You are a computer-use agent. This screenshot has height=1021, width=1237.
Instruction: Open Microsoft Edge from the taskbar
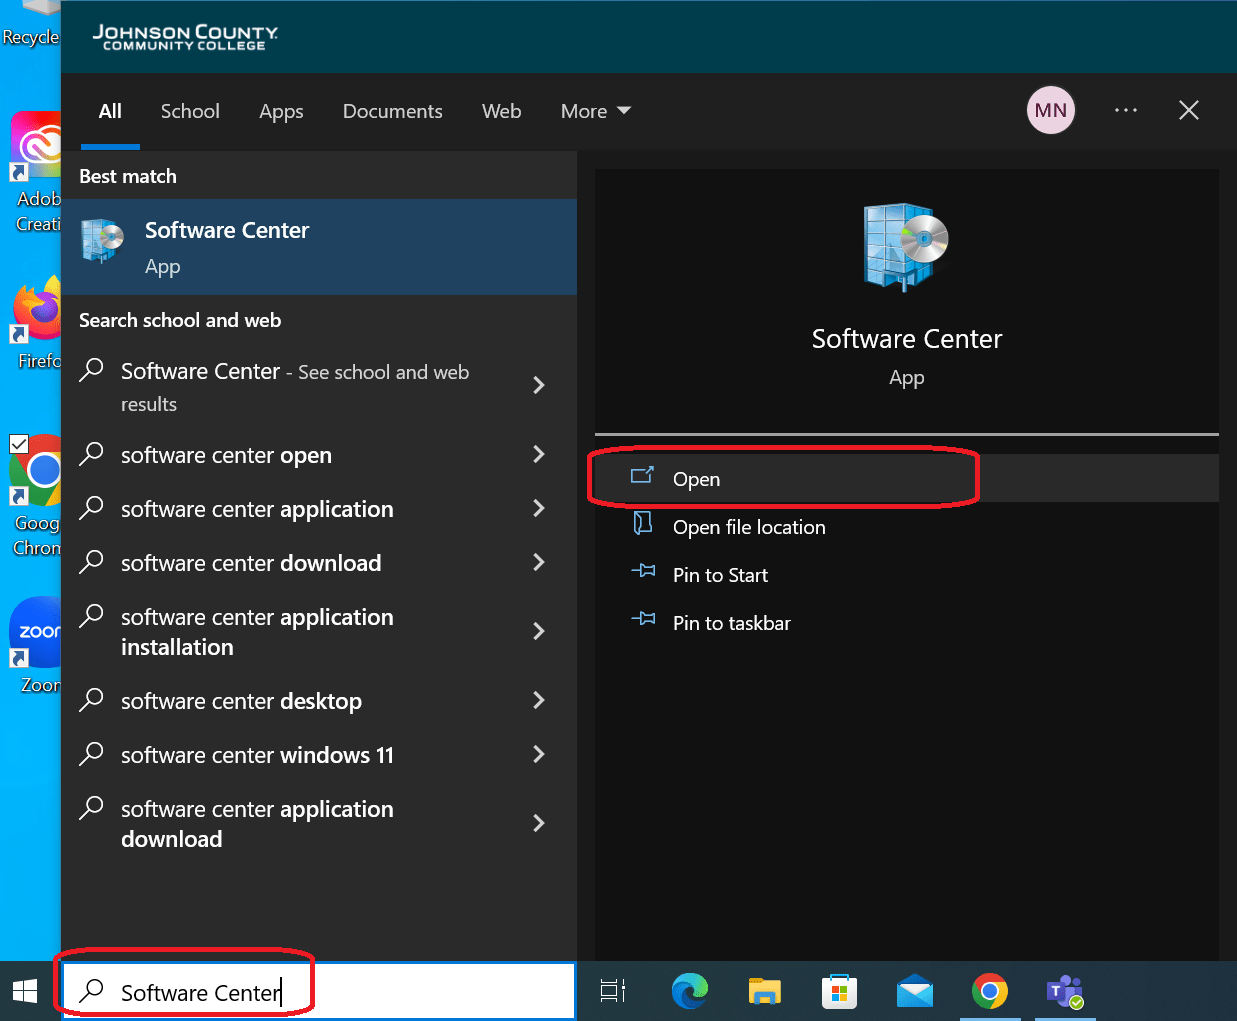[x=690, y=991]
